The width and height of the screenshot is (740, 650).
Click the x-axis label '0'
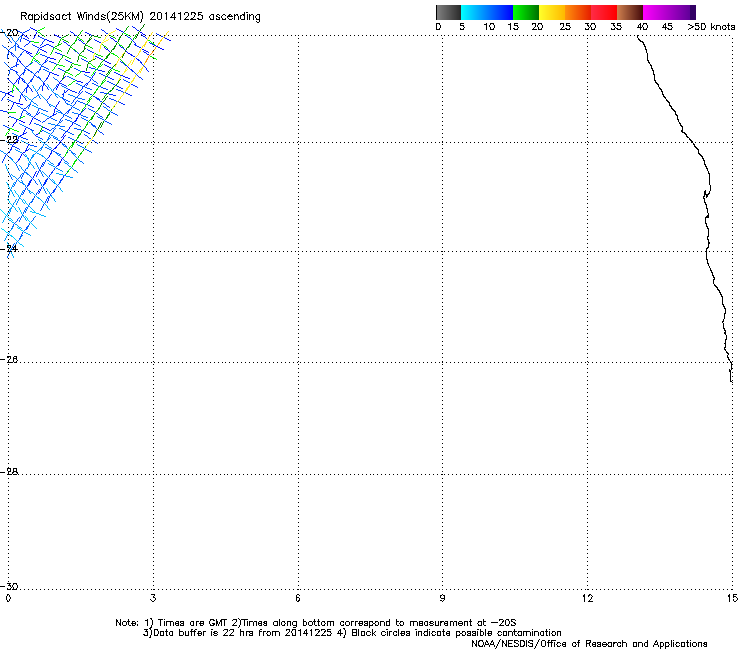tap(8, 599)
